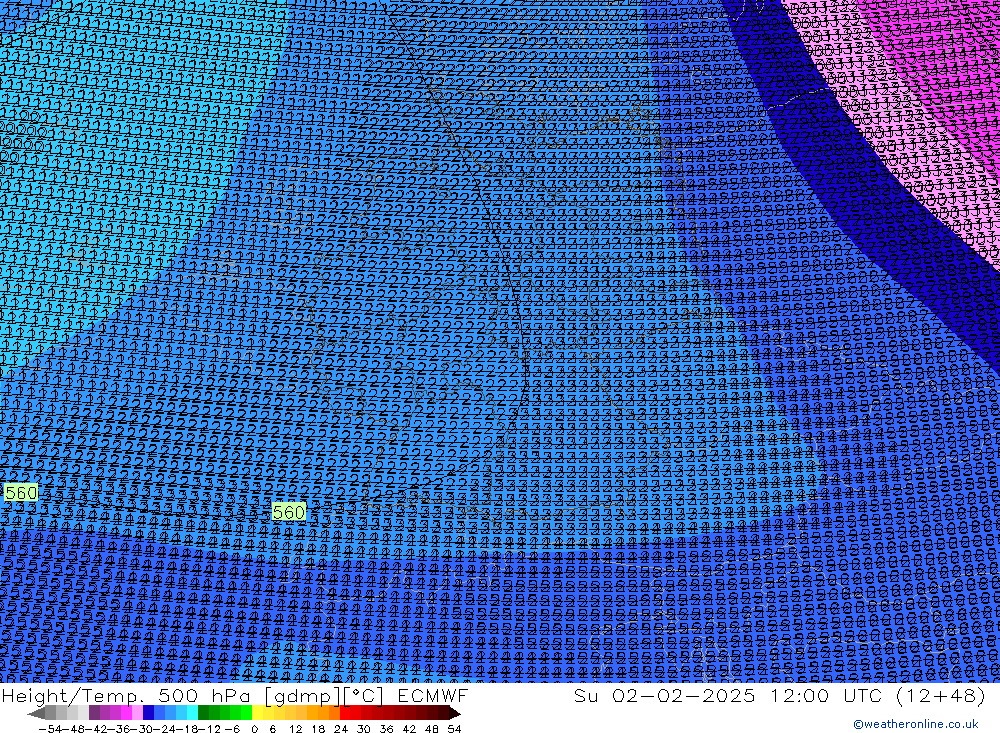Click the 36 legend value

386,729
